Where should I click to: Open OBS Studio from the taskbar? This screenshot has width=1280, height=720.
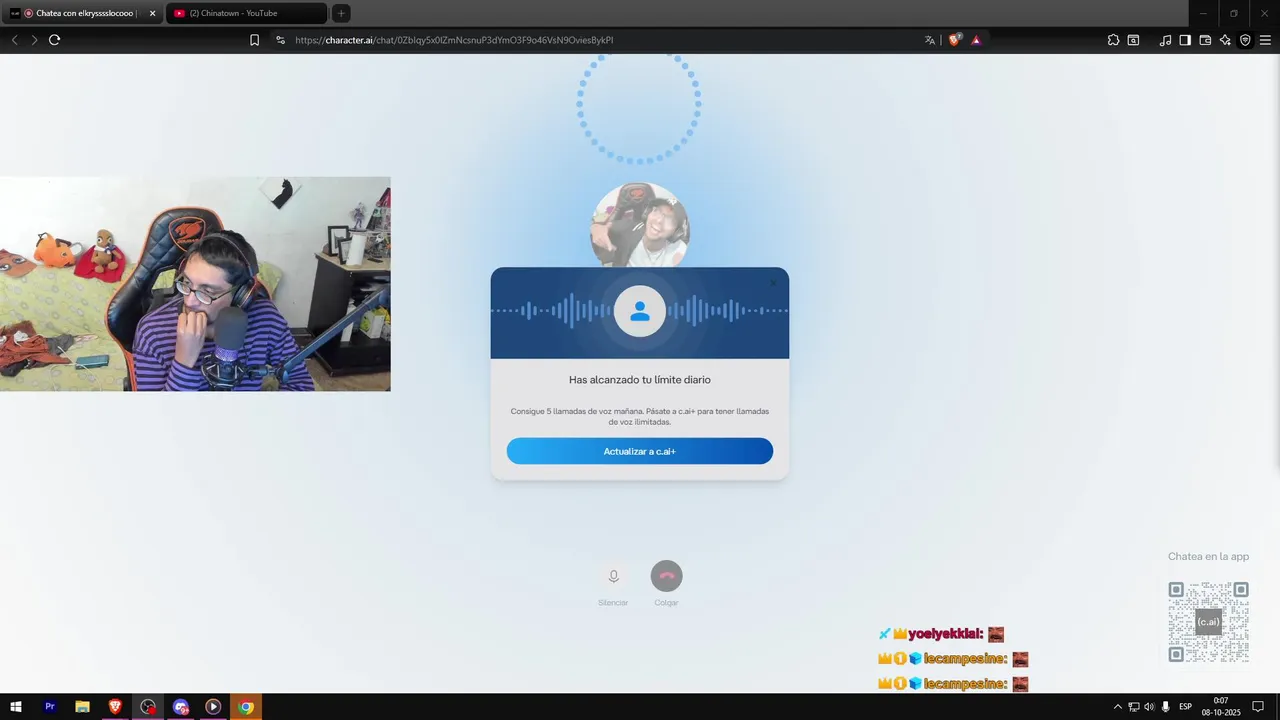(148, 707)
